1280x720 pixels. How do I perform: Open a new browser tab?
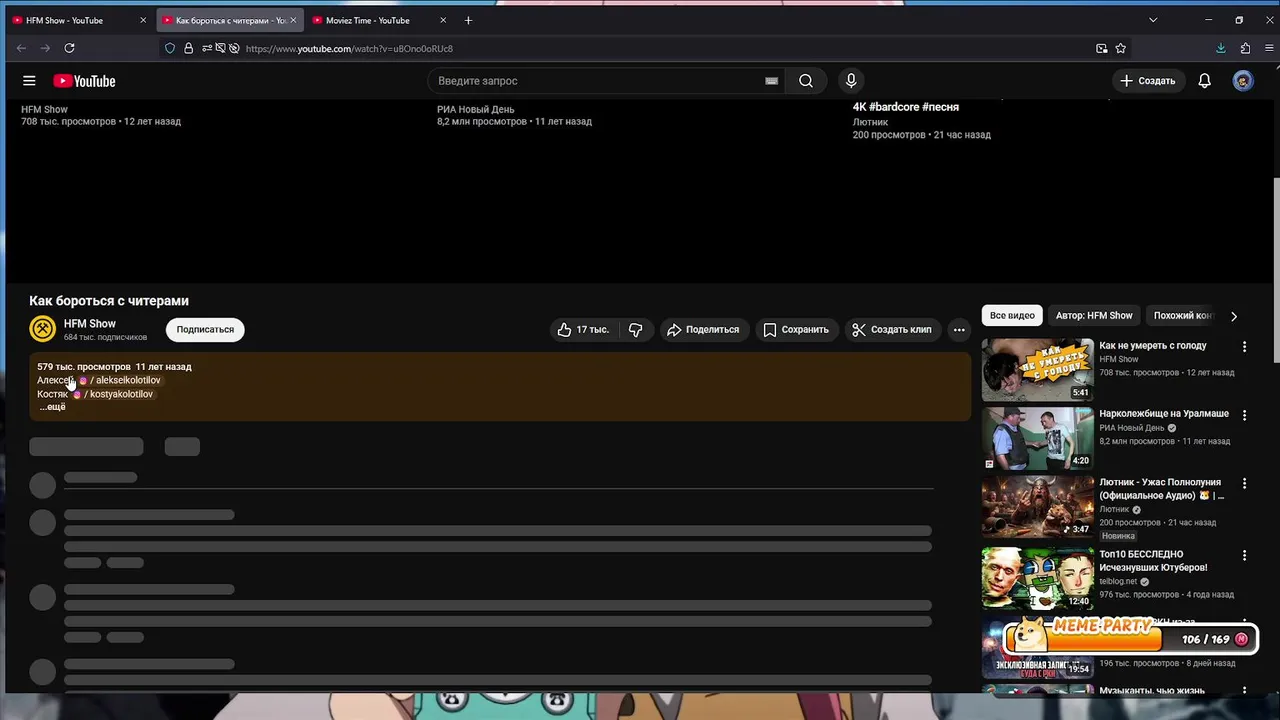pos(468,20)
